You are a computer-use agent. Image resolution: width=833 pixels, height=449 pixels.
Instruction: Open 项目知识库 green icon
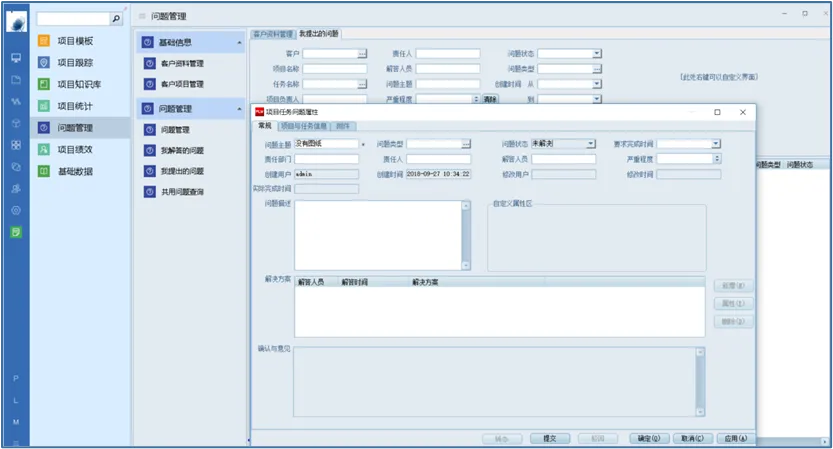44,84
